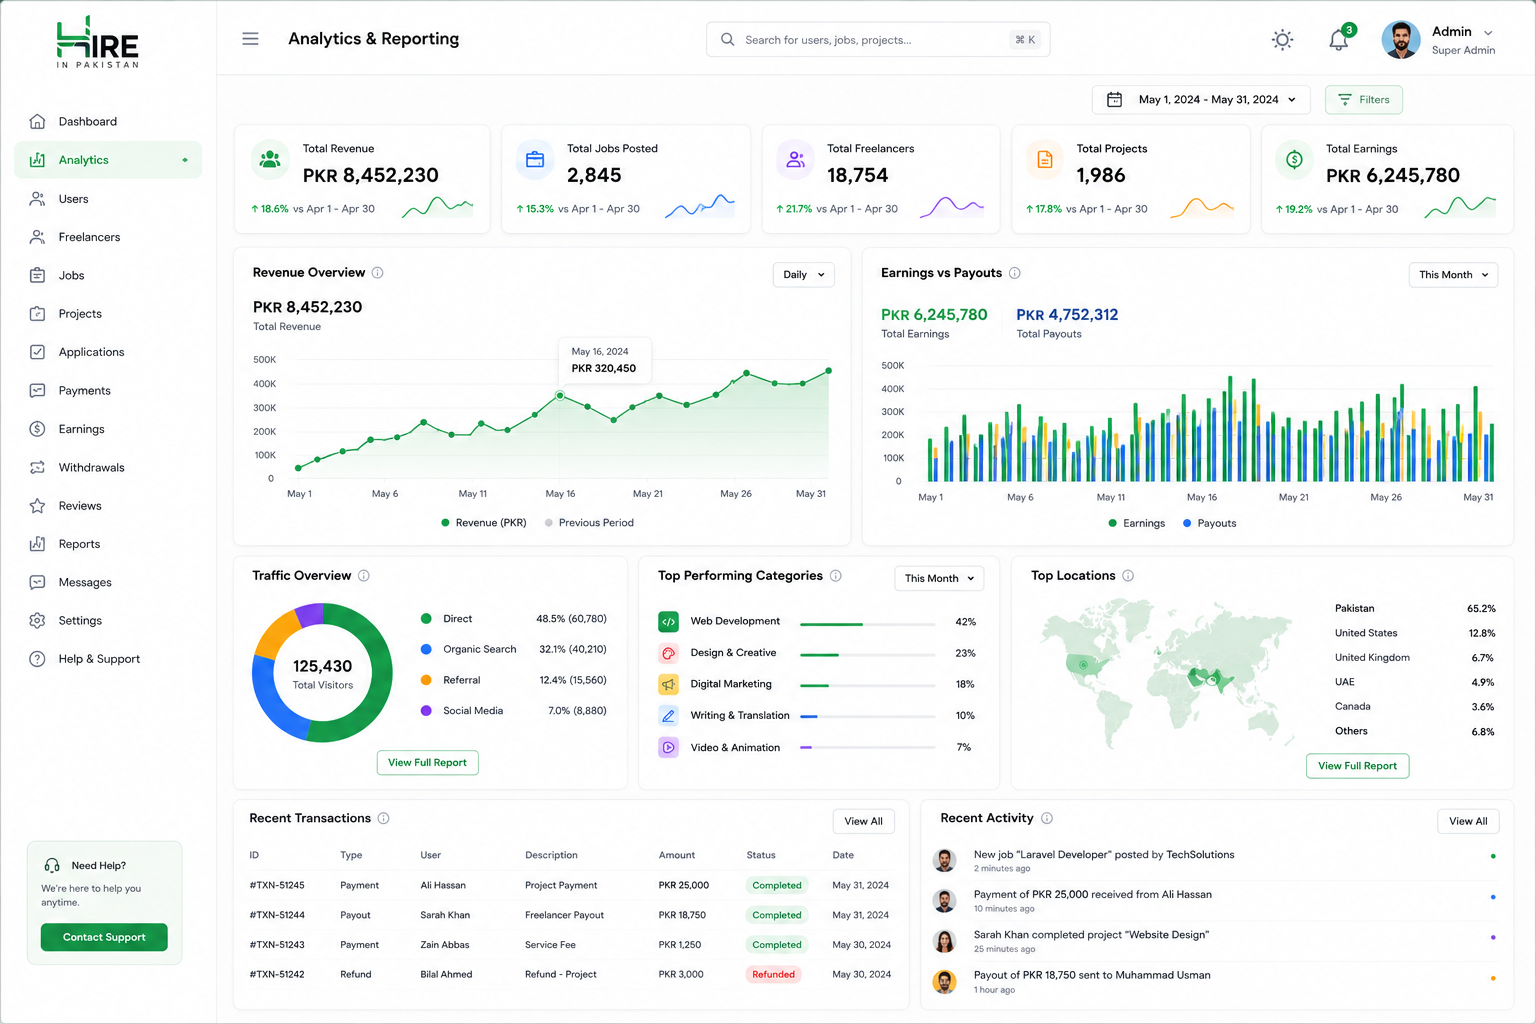
Task: Expand the Admin account chevron
Action: (x=1488, y=33)
